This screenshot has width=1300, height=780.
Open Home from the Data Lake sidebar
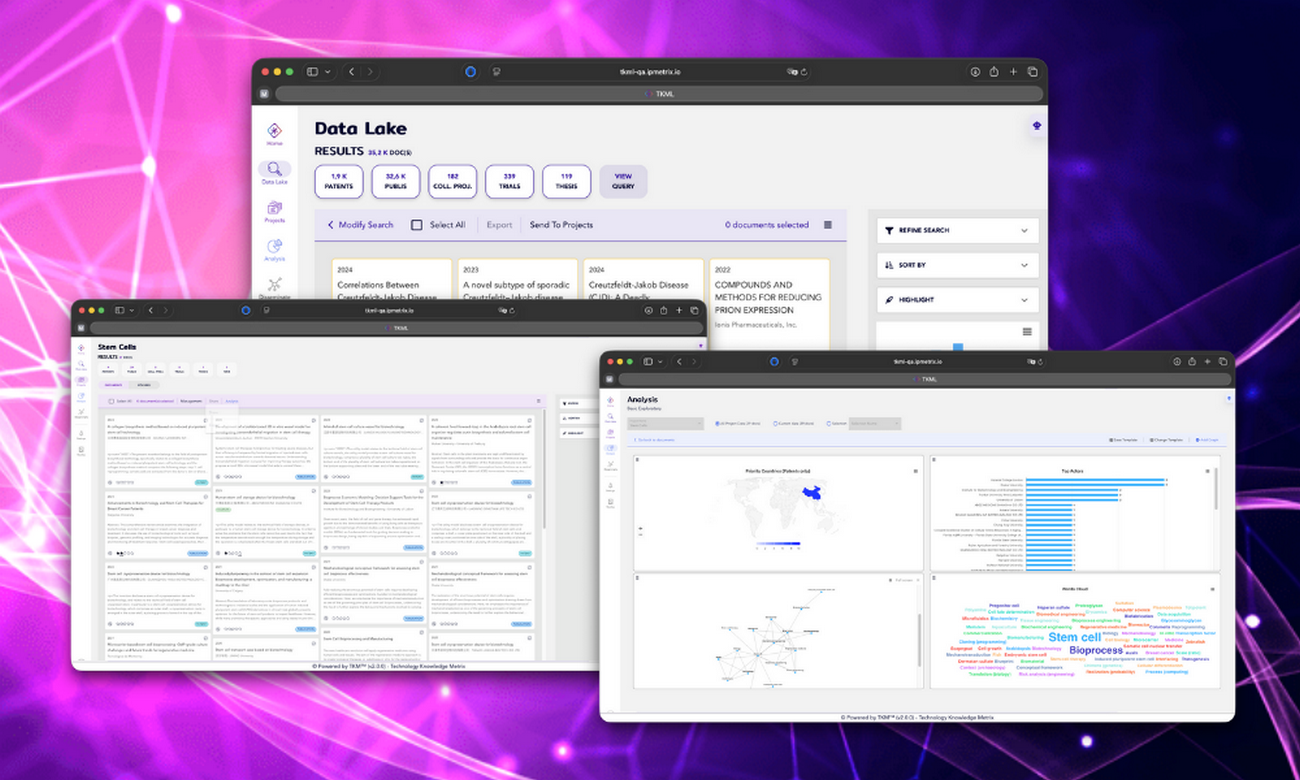[x=274, y=132]
